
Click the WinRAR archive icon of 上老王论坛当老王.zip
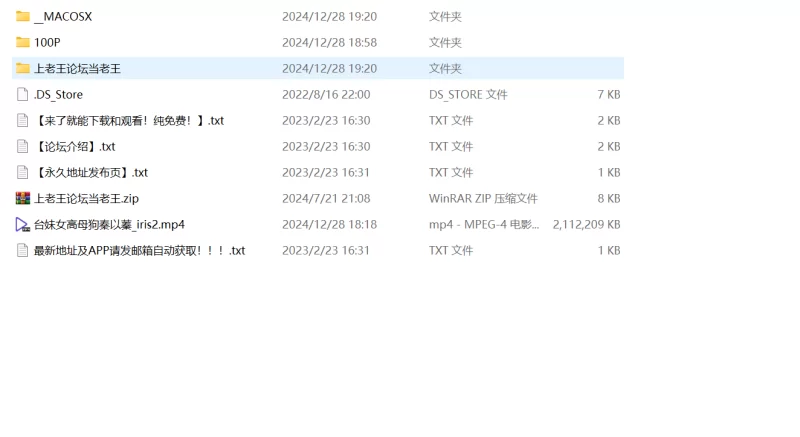tap(22, 198)
